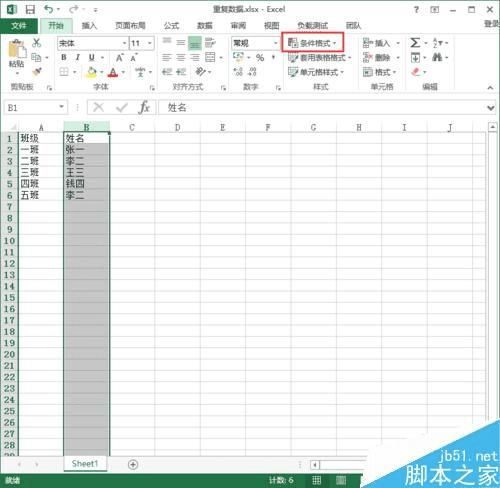Open the Sort and Filter icon
The height and width of the screenshot is (488, 500).
pyautogui.click(x=437, y=43)
